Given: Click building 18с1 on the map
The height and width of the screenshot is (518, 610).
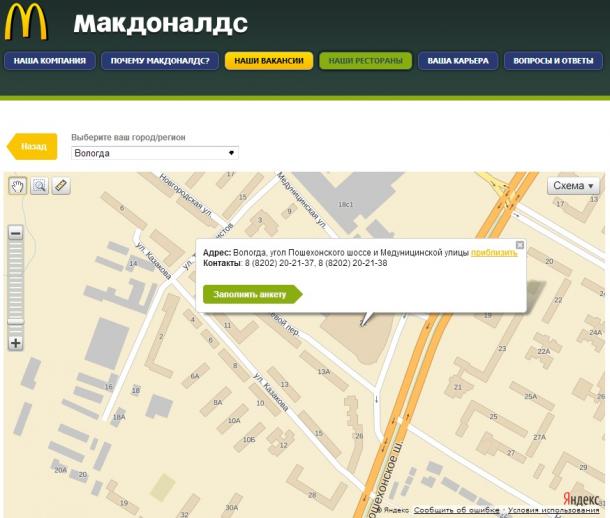Looking at the screenshot, I should (345, 204).
